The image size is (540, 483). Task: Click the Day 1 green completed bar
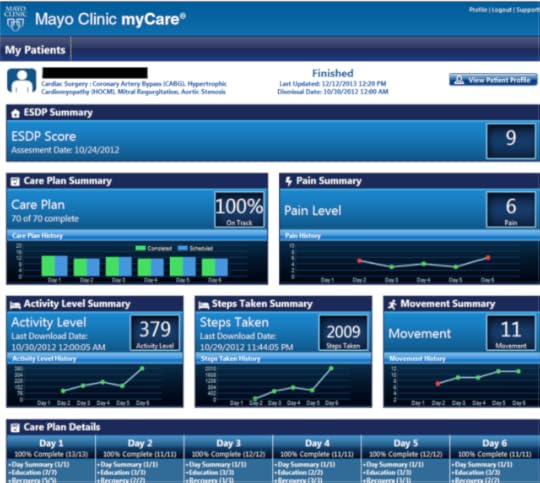point(48,266)
